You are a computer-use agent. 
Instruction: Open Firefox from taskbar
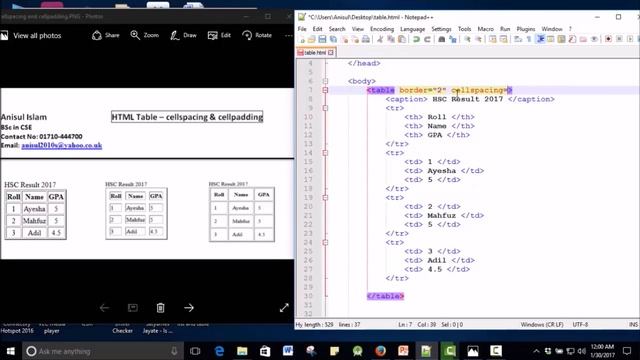coord(380,351)
